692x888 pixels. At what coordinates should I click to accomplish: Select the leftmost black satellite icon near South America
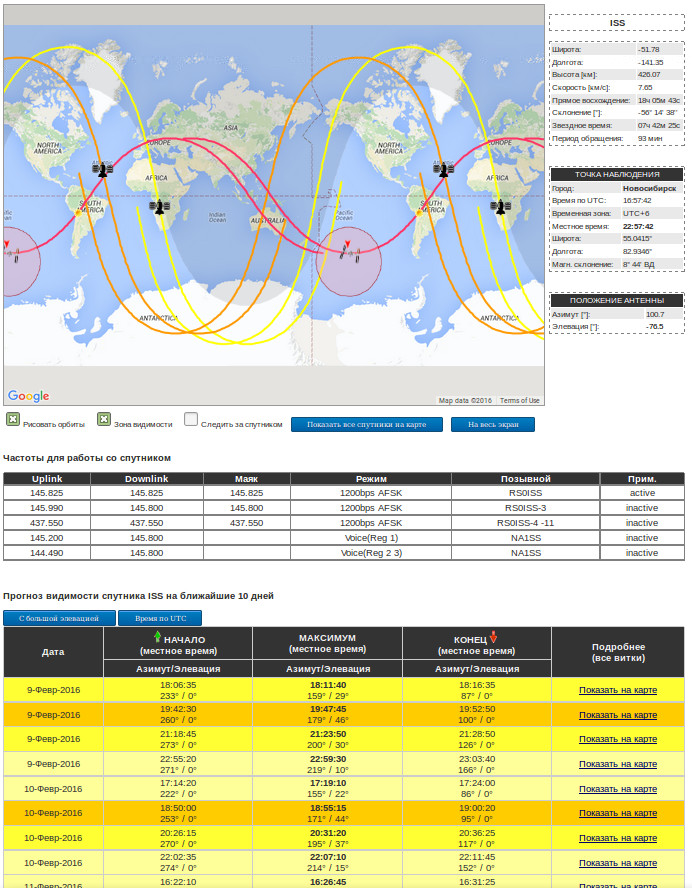102,169
